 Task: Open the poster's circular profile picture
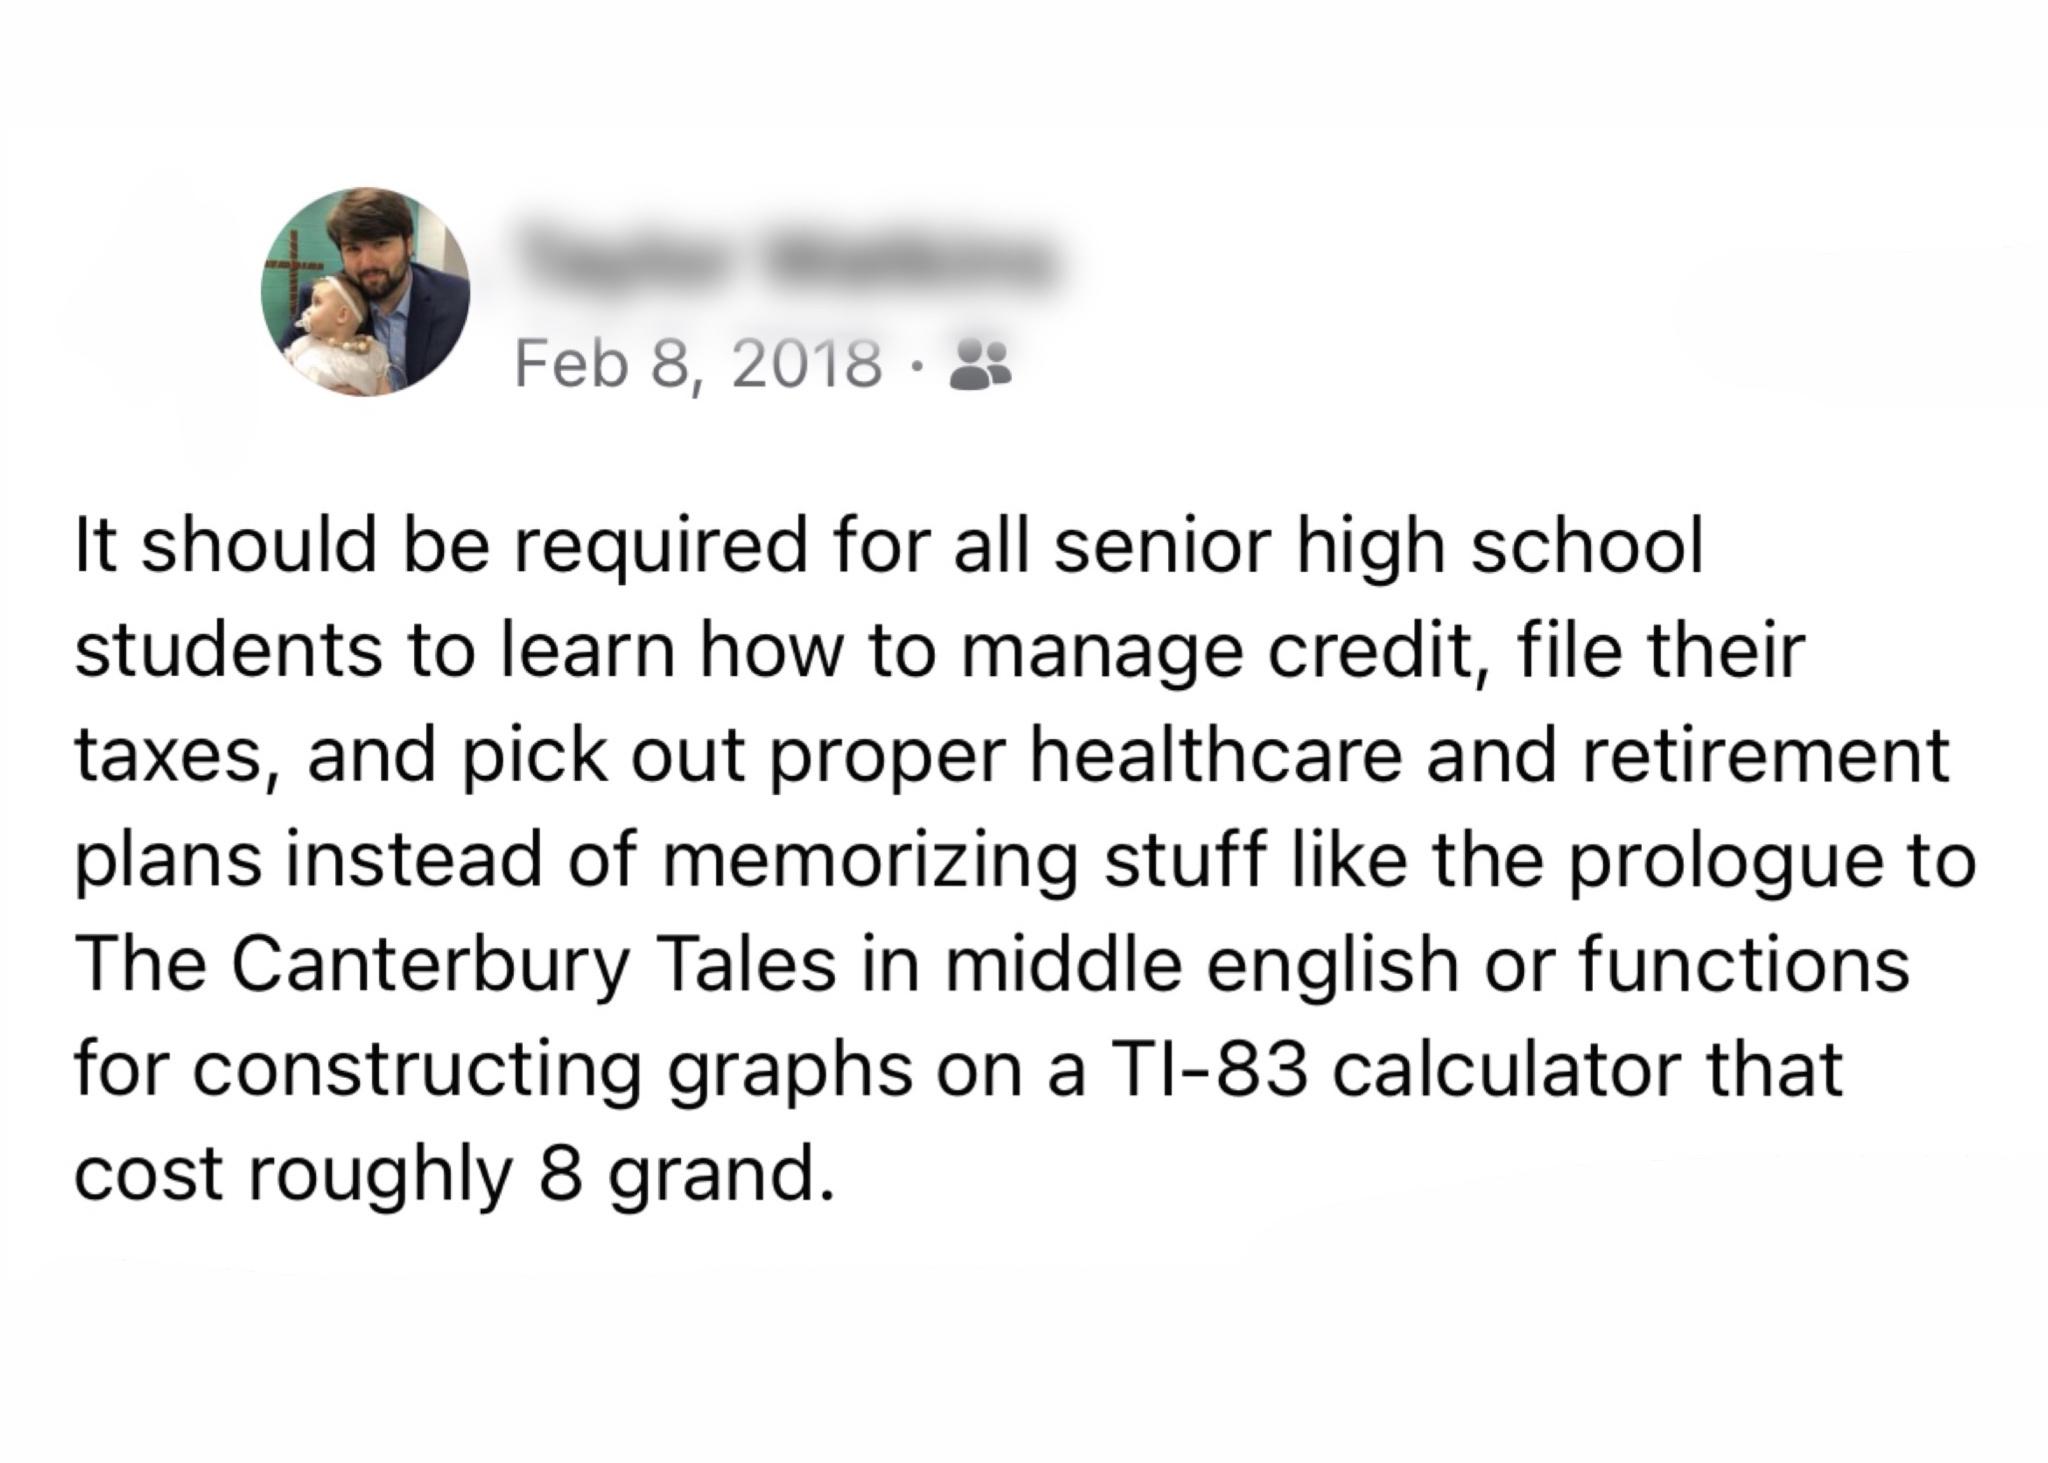[366, 291]
